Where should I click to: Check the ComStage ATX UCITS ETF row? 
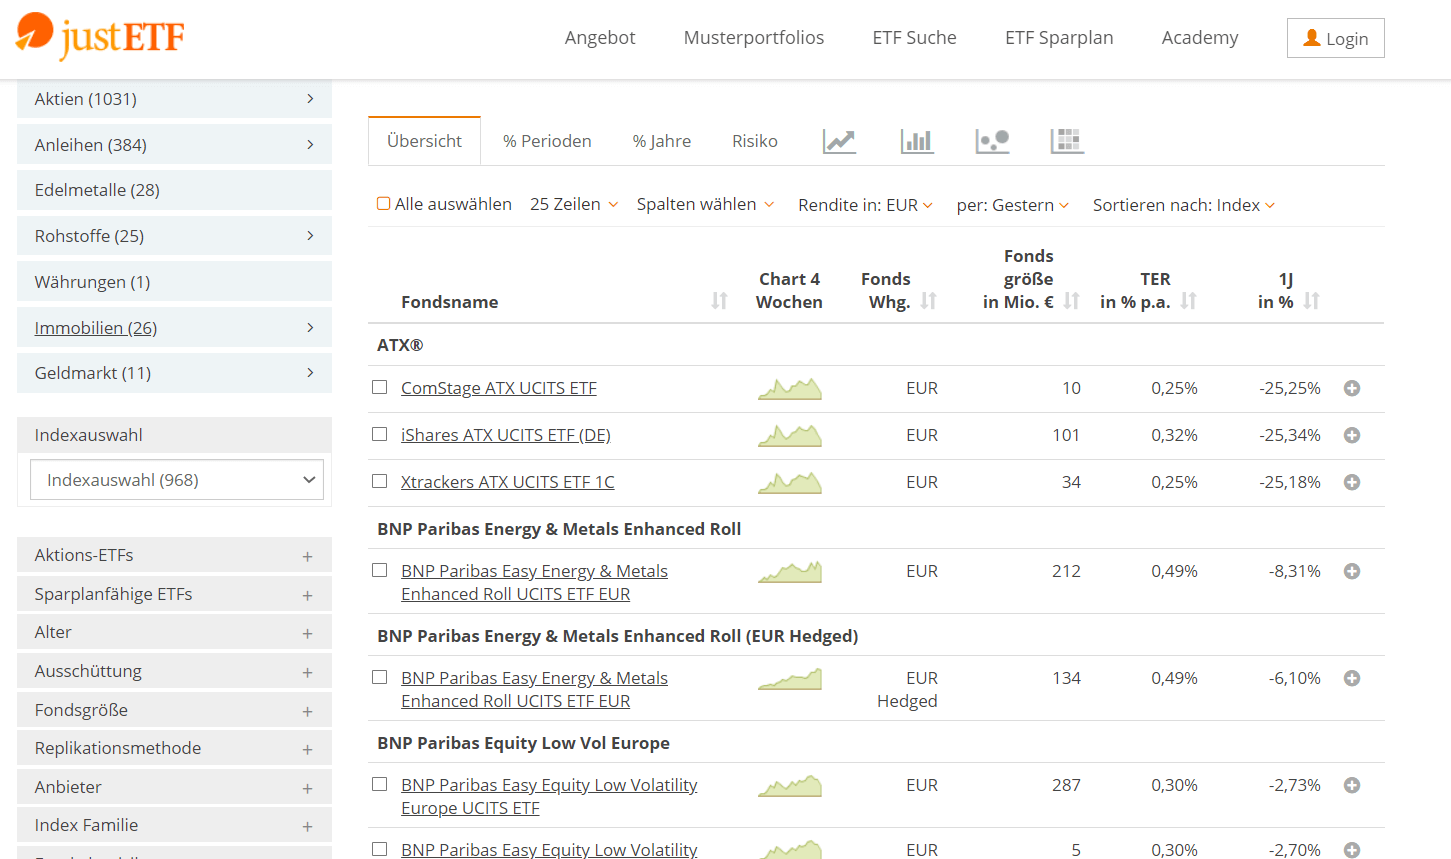point(379,387)
